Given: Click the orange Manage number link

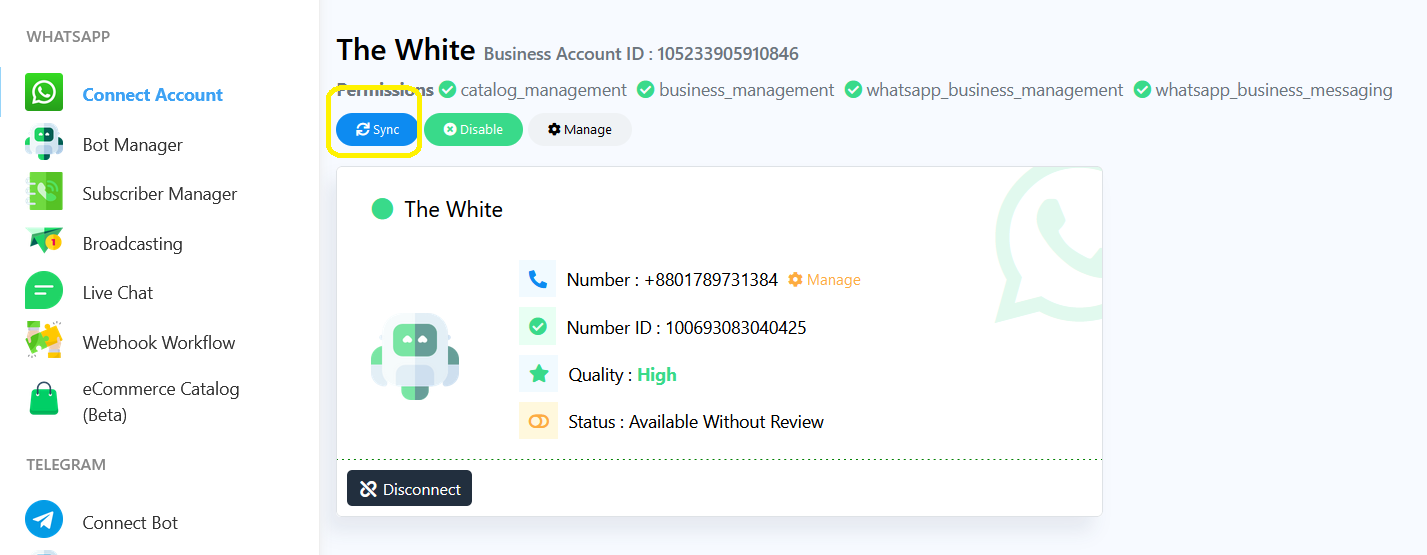Looking at the screenshot, I should click(824, 280).
